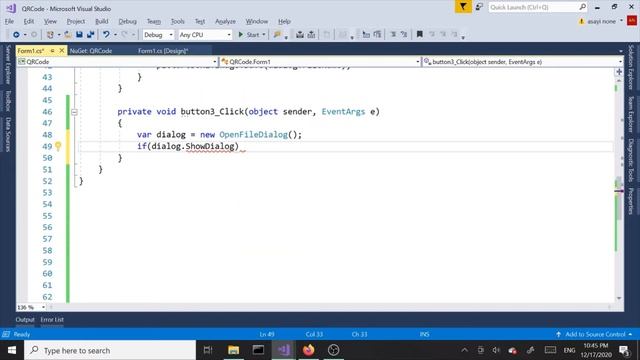Open the Debug configuration dropdown
The width and height of the screenshot is (640, 360).
158,35
